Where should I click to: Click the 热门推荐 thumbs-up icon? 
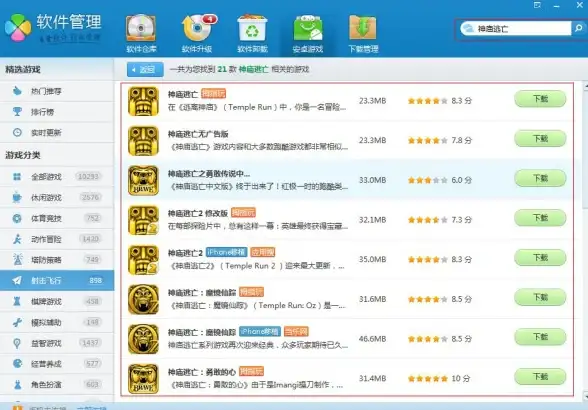(17, 91)
